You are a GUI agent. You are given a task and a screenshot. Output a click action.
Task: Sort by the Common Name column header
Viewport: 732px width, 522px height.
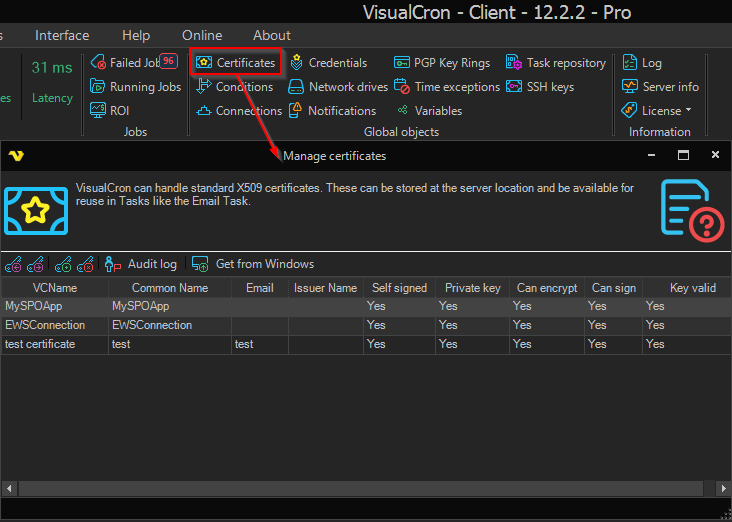(x=170, y=288)
